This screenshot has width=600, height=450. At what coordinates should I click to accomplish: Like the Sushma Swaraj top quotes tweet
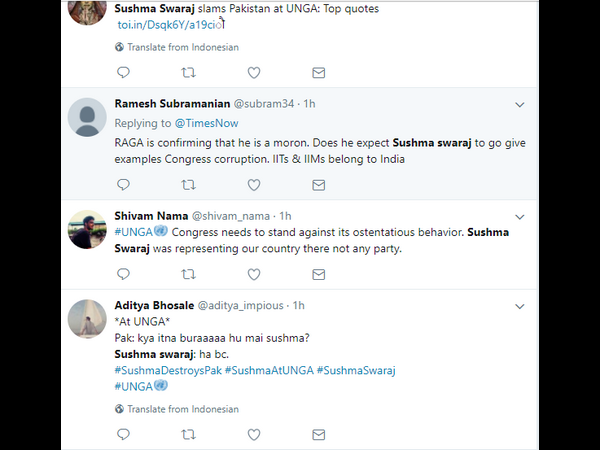254,72
